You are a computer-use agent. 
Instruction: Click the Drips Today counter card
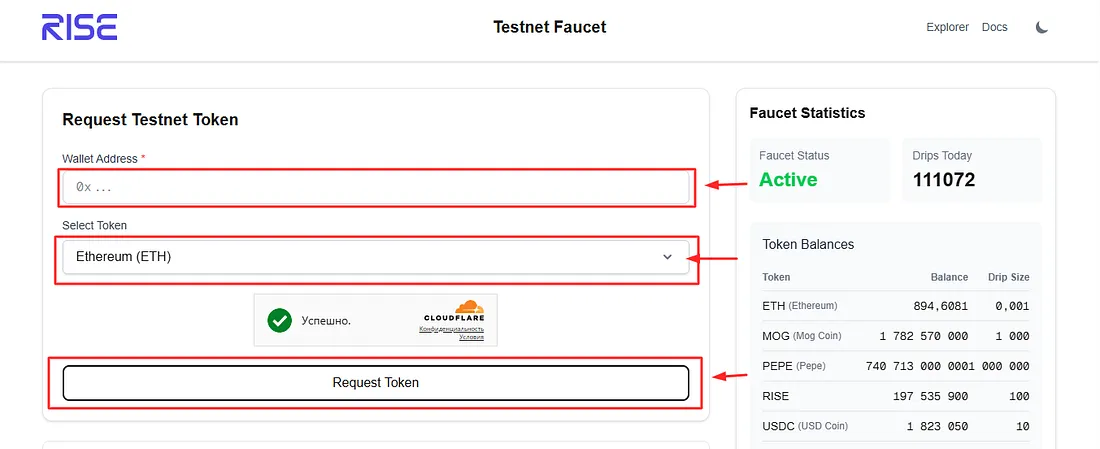(972, 170)
